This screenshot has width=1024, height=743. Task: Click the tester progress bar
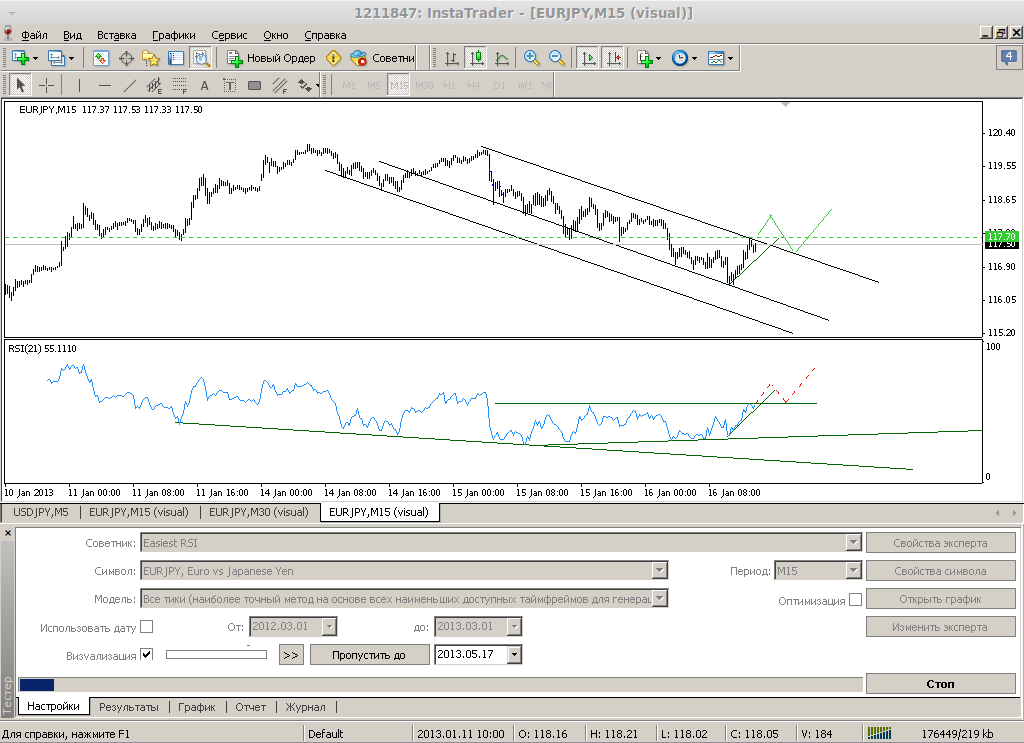440,684
